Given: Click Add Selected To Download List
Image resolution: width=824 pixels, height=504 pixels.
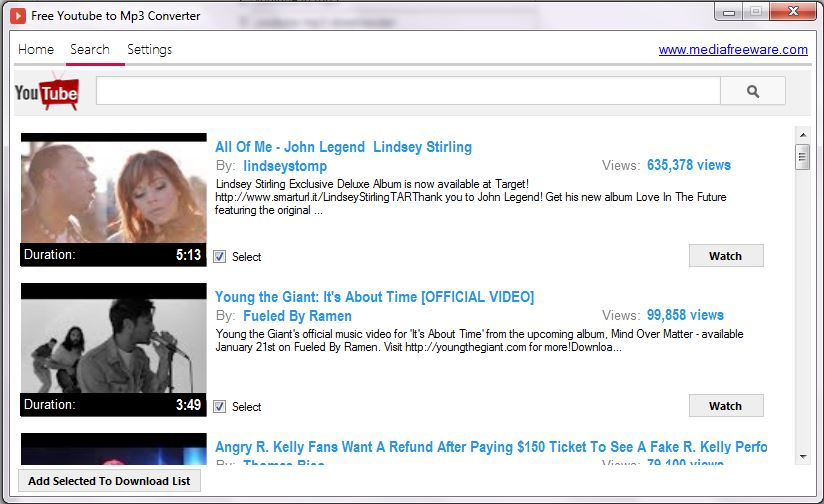Looking at the screenshot, I should [x=109, y=481].
